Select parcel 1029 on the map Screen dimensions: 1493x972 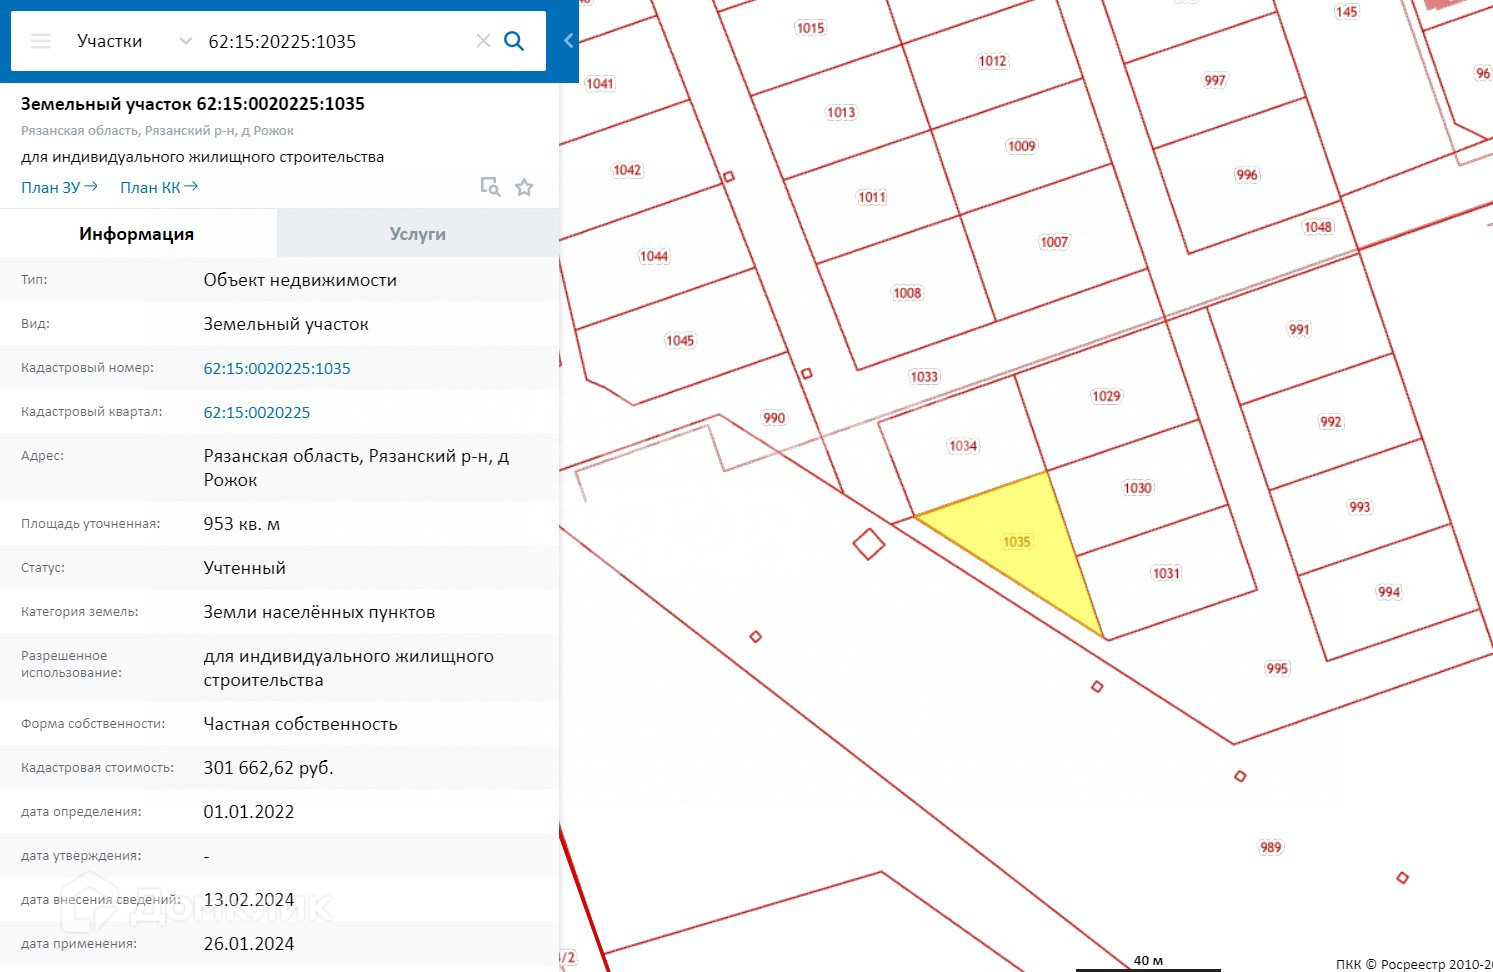point(1106,396)
